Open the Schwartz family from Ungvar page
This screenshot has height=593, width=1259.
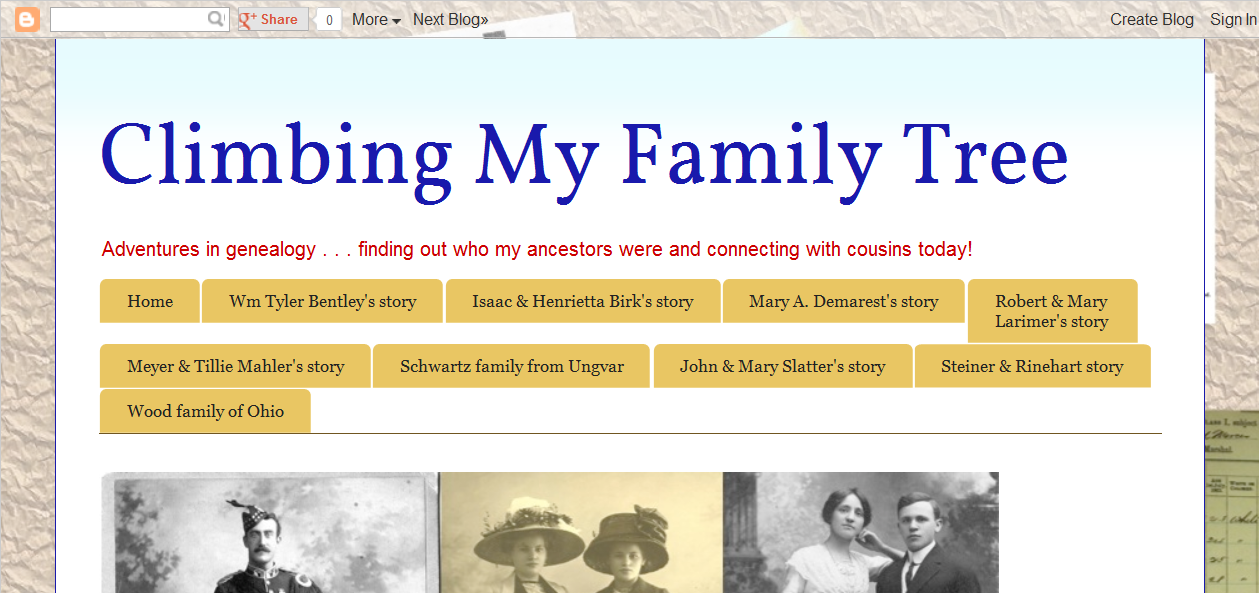coord(511,365)
